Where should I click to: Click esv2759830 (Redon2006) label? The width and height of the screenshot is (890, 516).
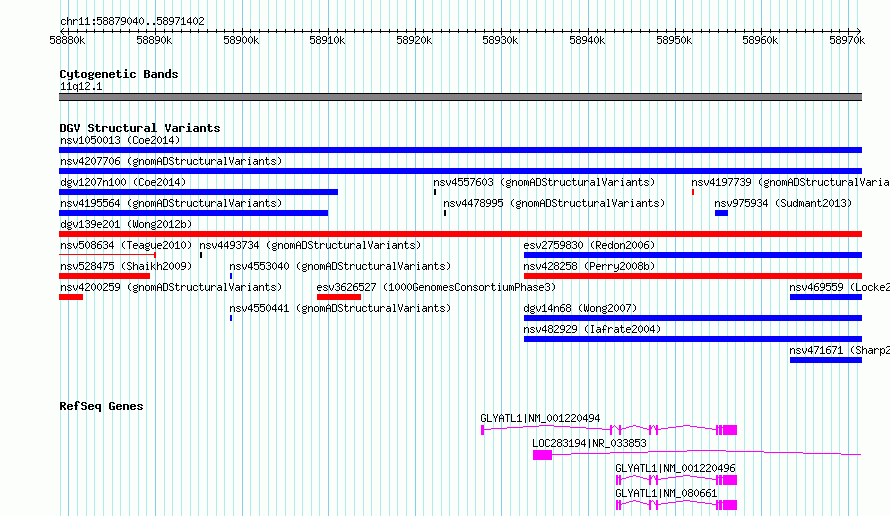pos(589,245)
